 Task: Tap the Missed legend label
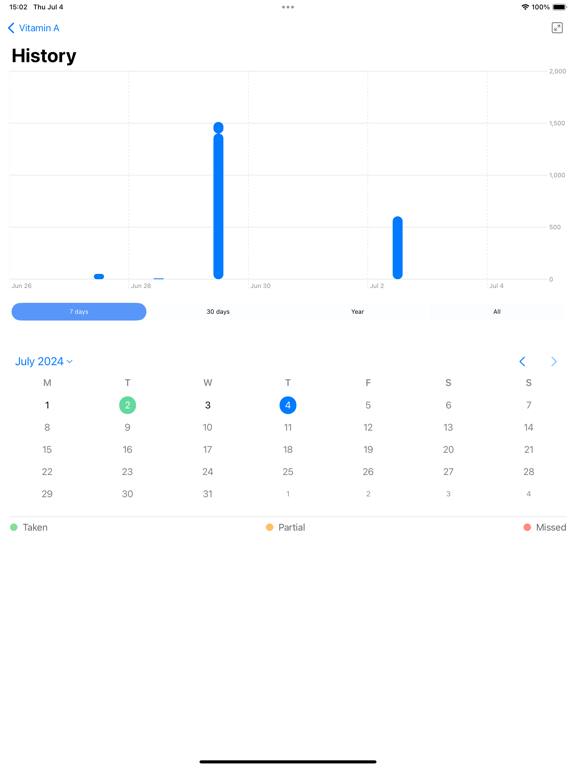coord(551,528)
